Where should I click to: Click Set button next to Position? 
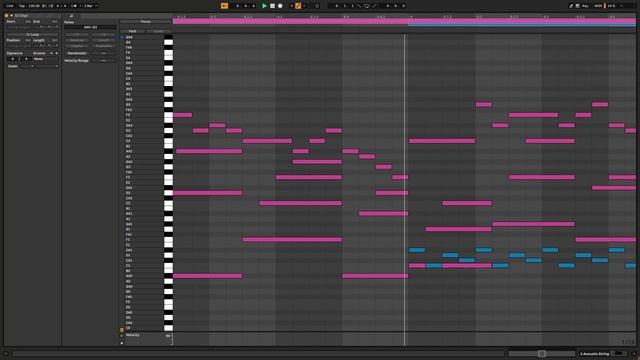coord(28,40)
